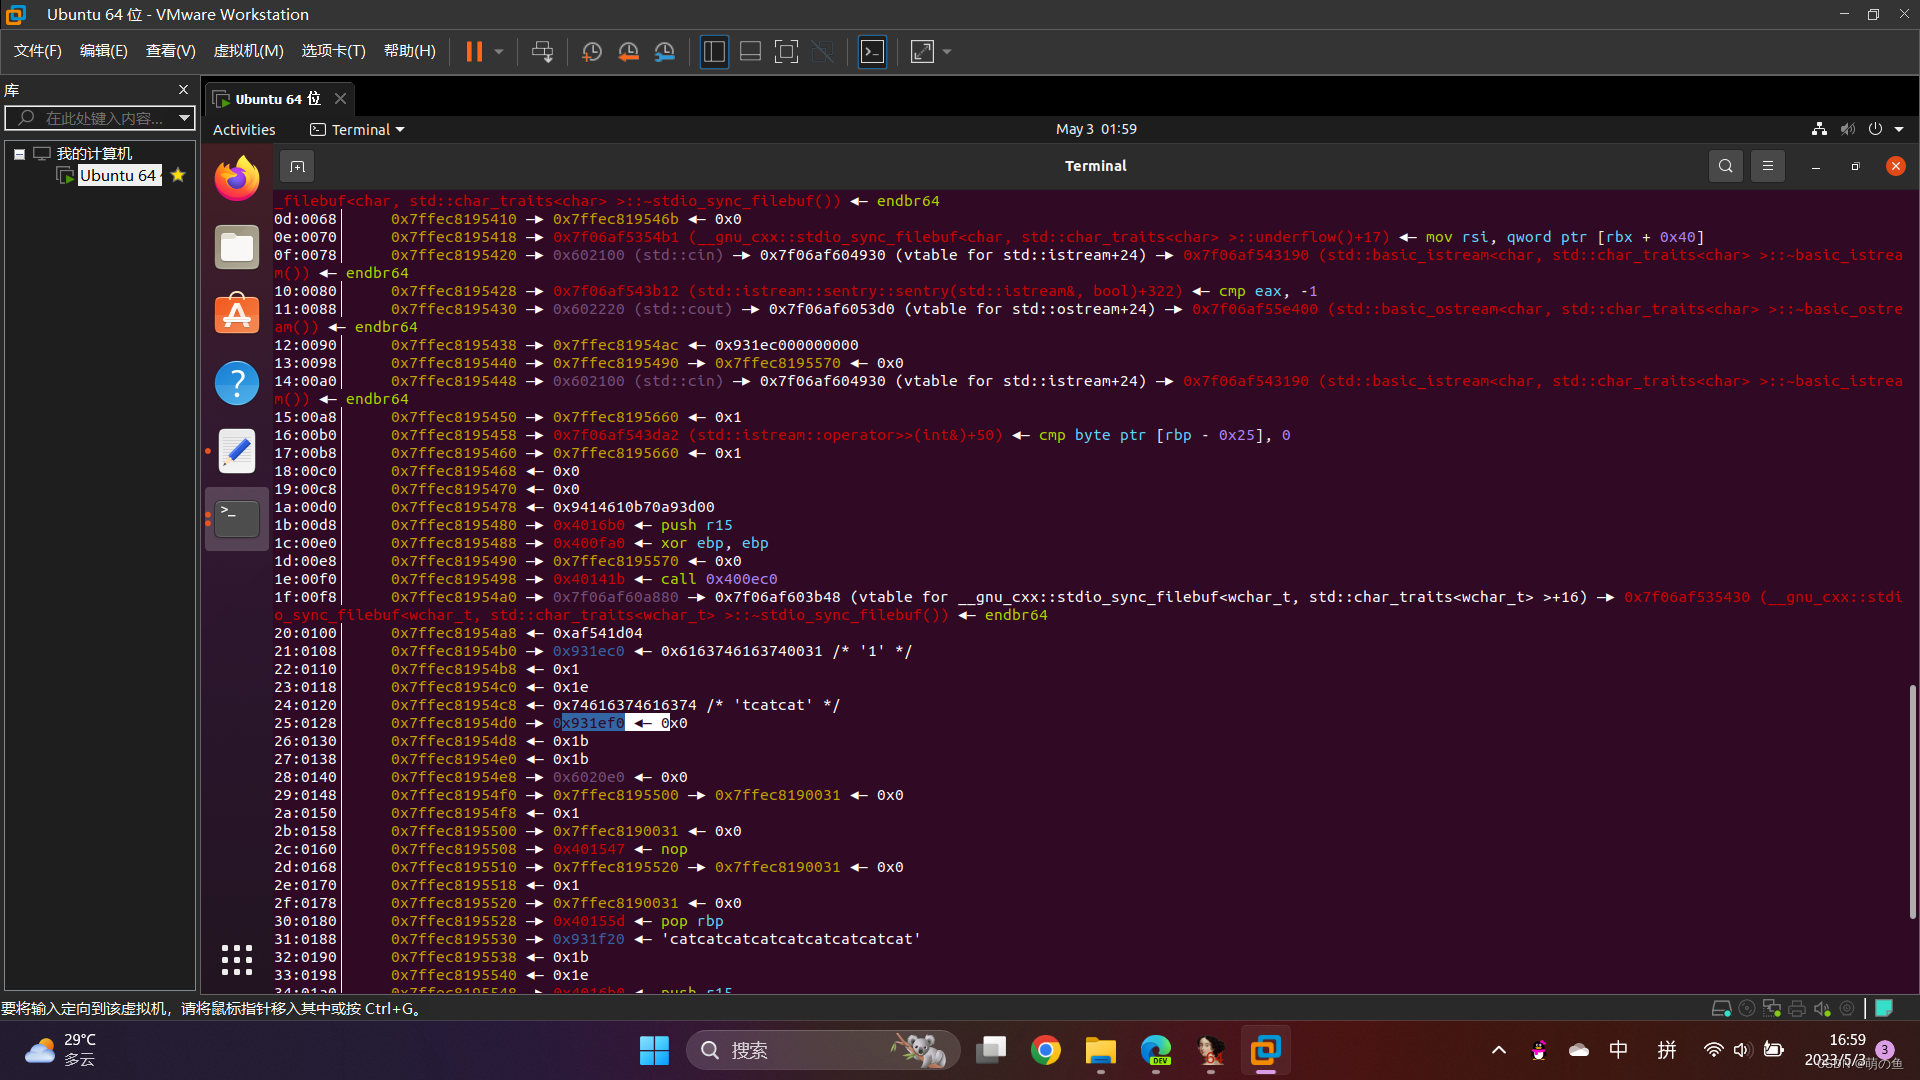Open the Terminal hamburger menu
This screenshot has width=1920, height=1080.
pyautogui.click(x=1767, y=166)
